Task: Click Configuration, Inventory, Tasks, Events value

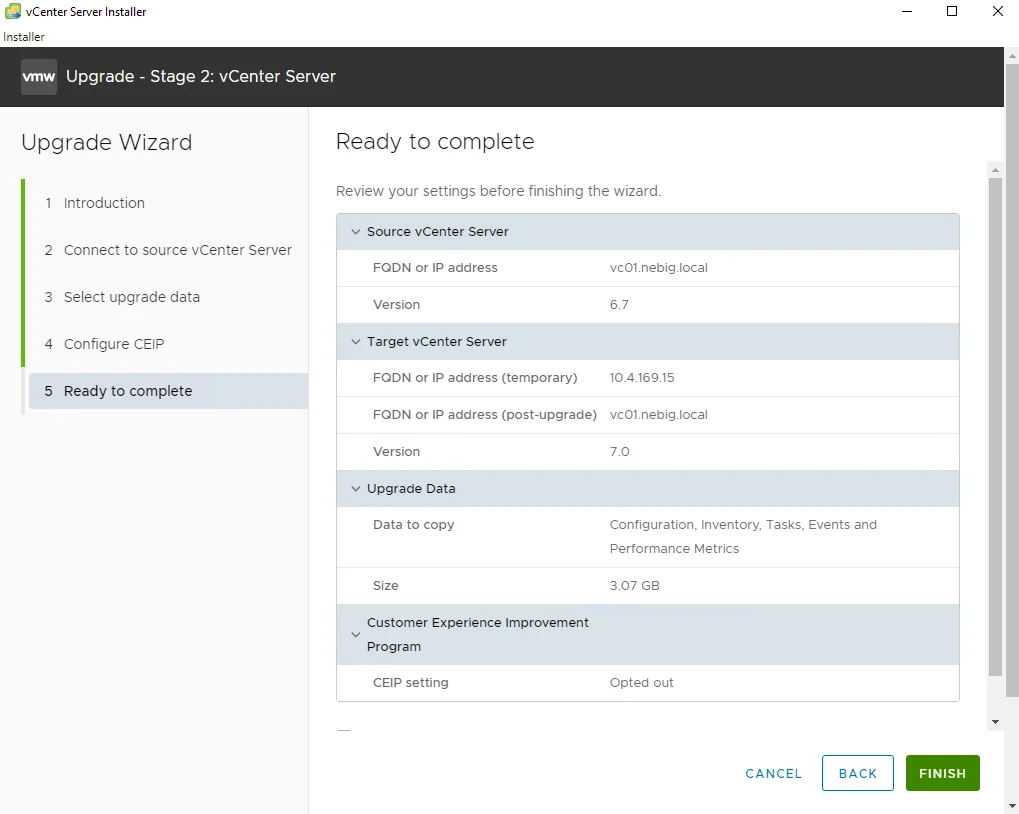Action: click(x=743, y=537)
